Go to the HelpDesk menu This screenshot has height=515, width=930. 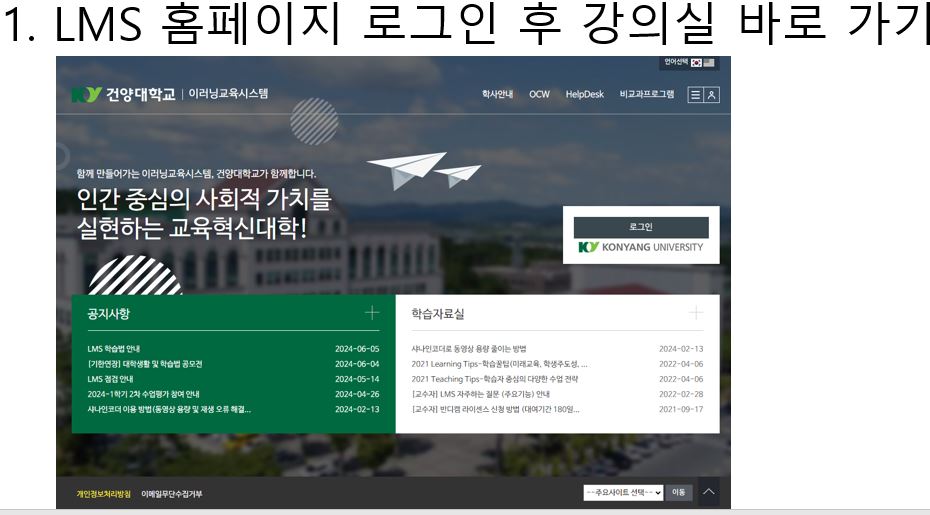tap(584, 95)
